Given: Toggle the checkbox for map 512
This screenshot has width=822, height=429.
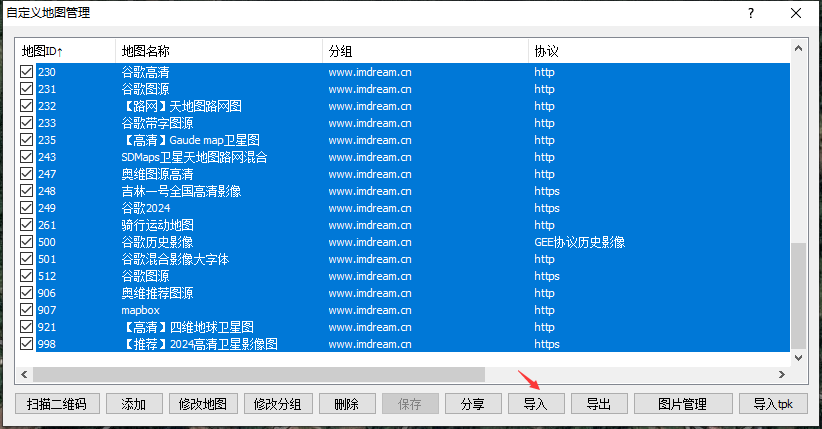Looking at the screenshot, I should point(26,275).
